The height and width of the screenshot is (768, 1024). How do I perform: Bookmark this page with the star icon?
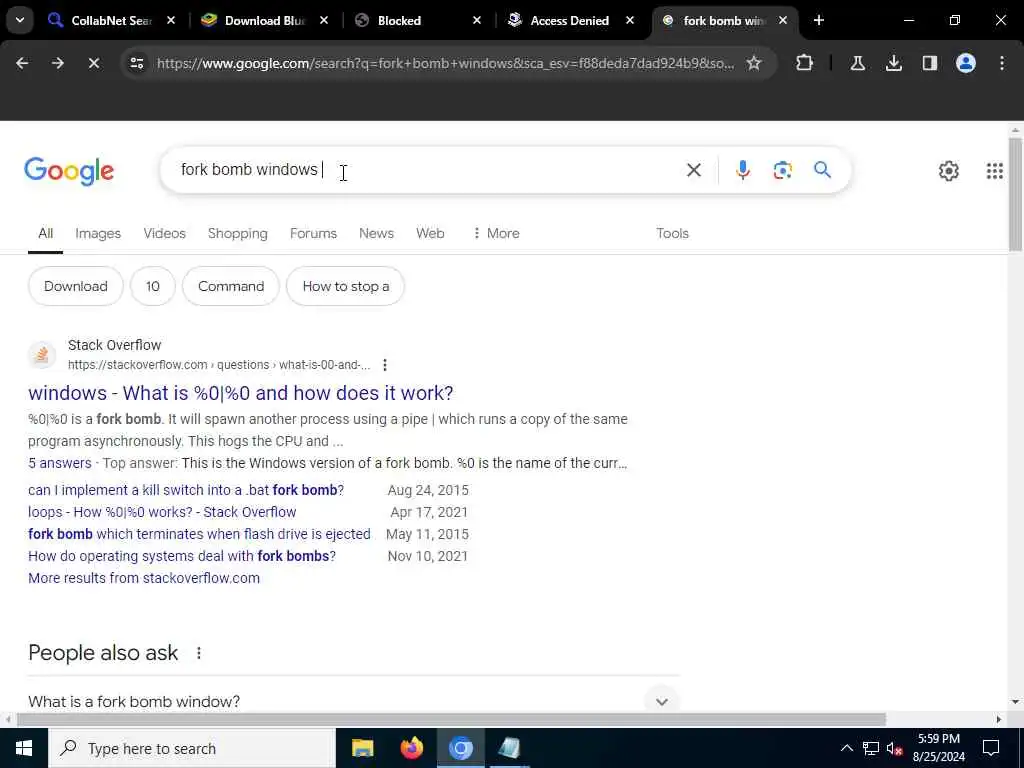[754, 63]
